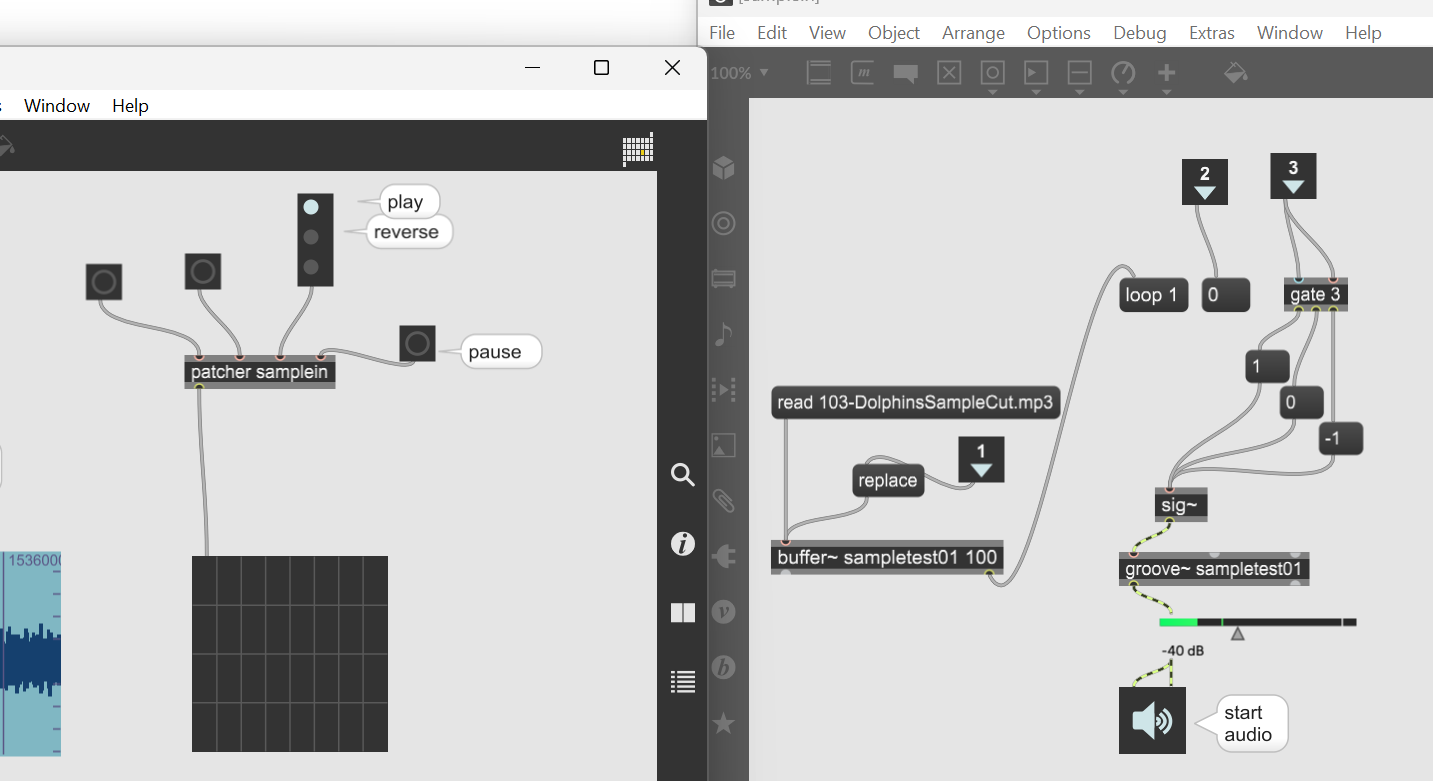Click inlet number 2 object
Image resolution: width=1433 pixels, height=781 pixels.
(x=1205, y=181)
